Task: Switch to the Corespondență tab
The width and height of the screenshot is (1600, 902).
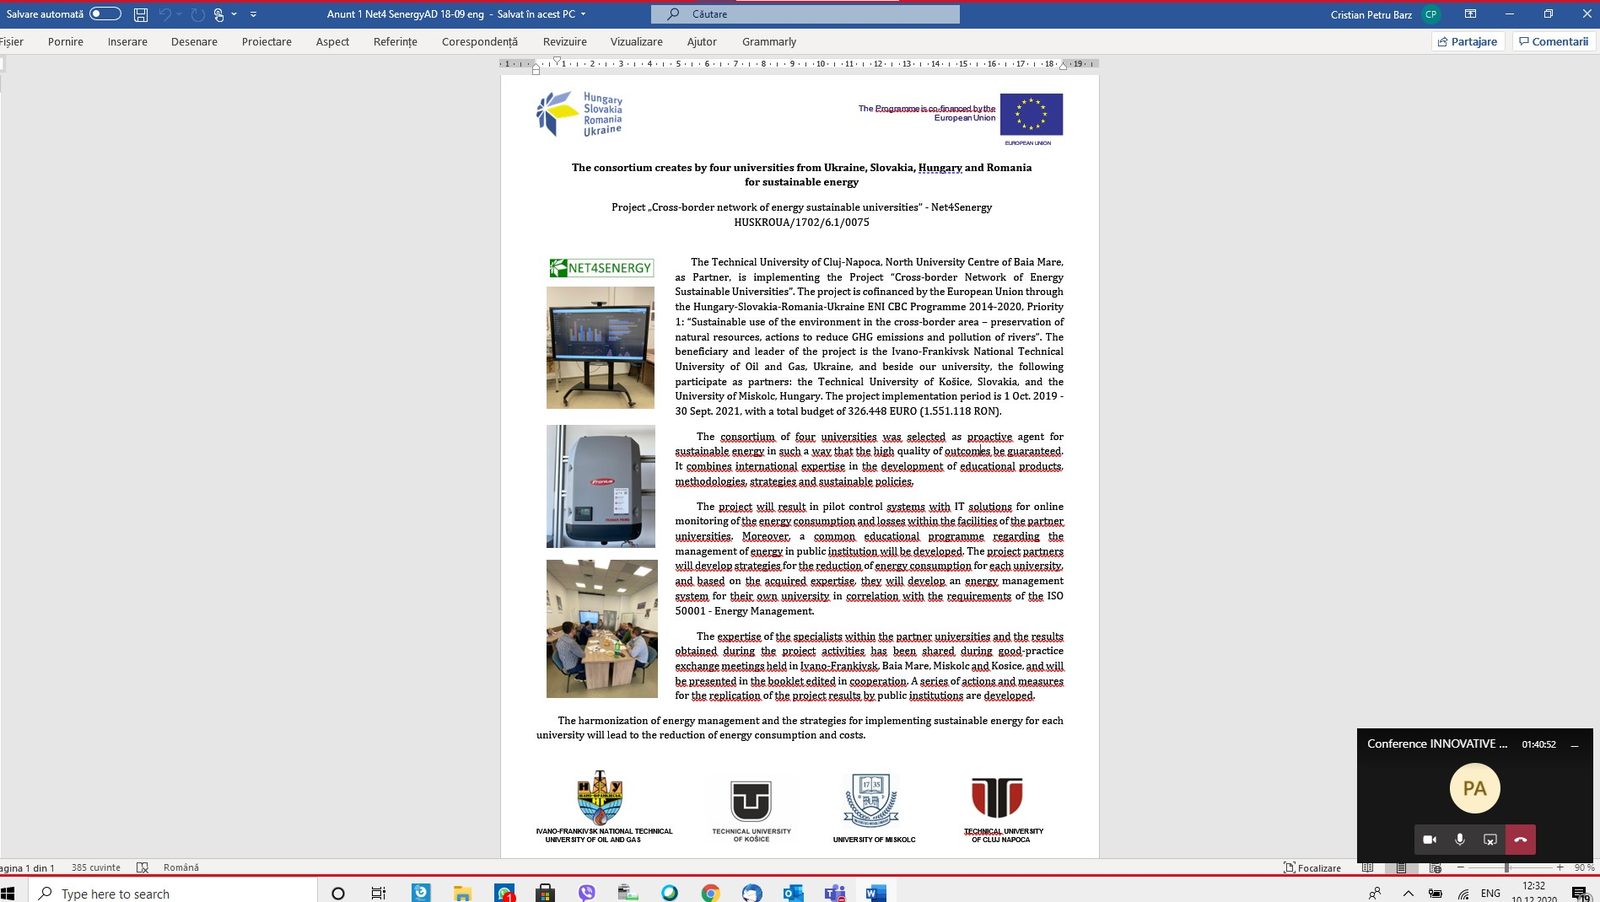Action: pos(480,42)
